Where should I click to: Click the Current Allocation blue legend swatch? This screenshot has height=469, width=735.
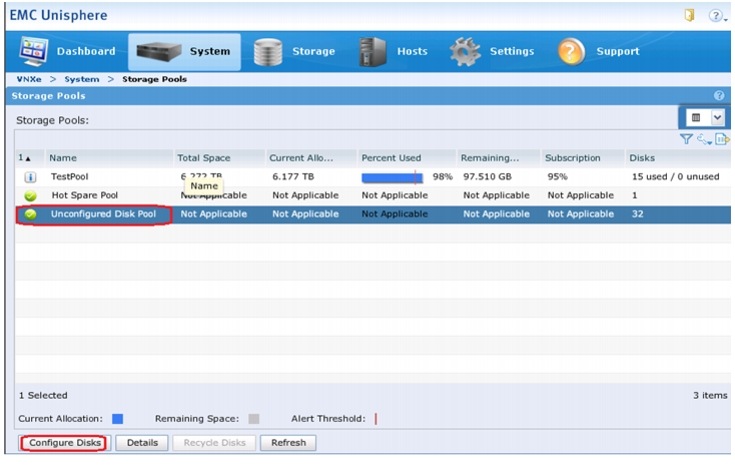(x=118, y=419)
